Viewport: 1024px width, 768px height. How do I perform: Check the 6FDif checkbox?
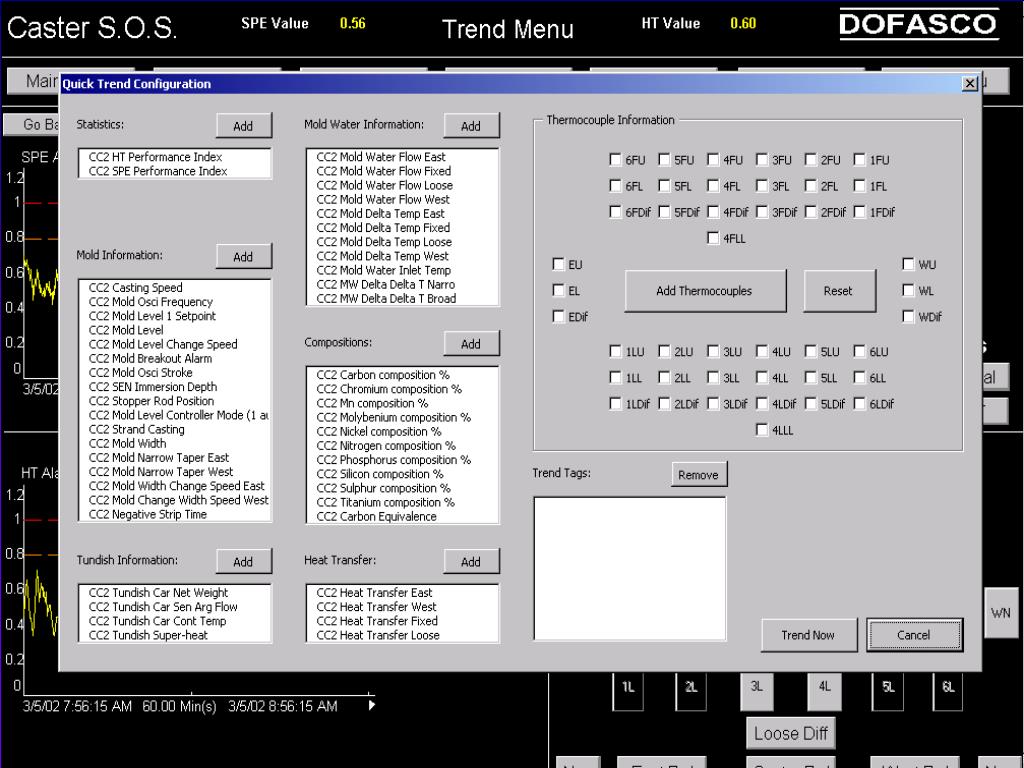pos(615,212)
